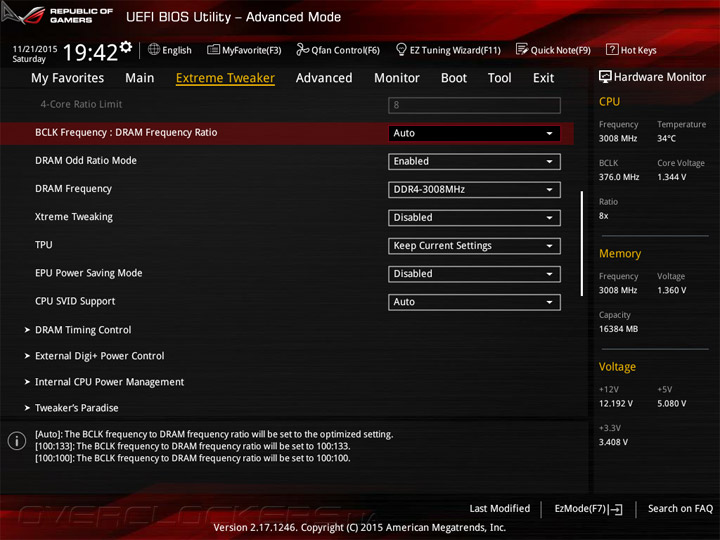720x540 pixels.
Task: Click the MyFavorite(F3) list icon
Action: tap(214, 50)
